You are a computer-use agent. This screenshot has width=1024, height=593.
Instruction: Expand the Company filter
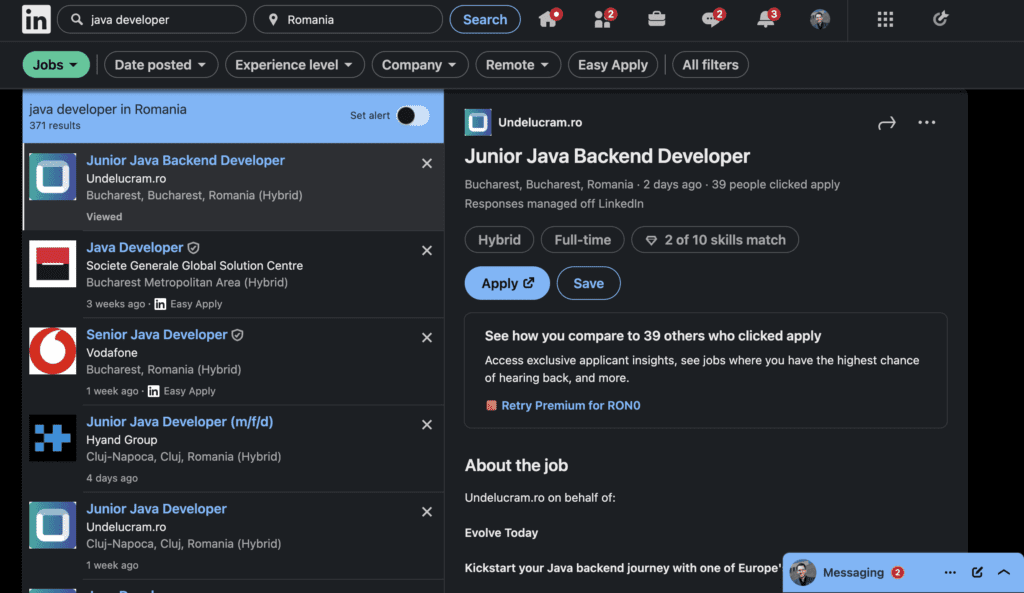coord(419,65)
